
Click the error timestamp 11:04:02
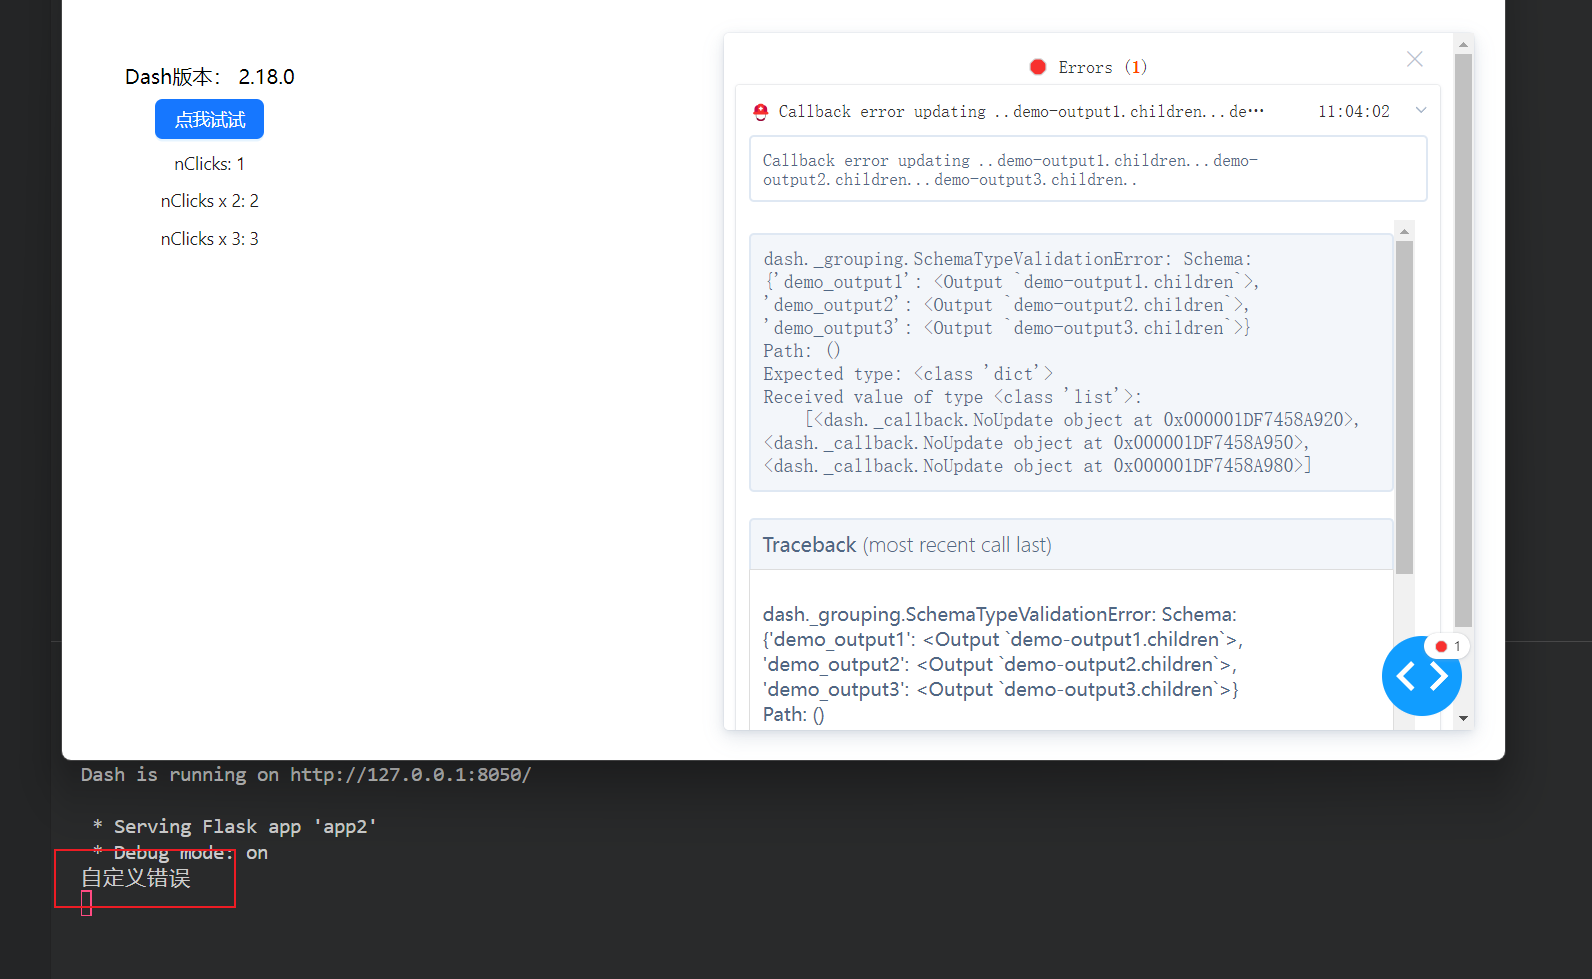pyautogui.click(x=1353, y=112)
